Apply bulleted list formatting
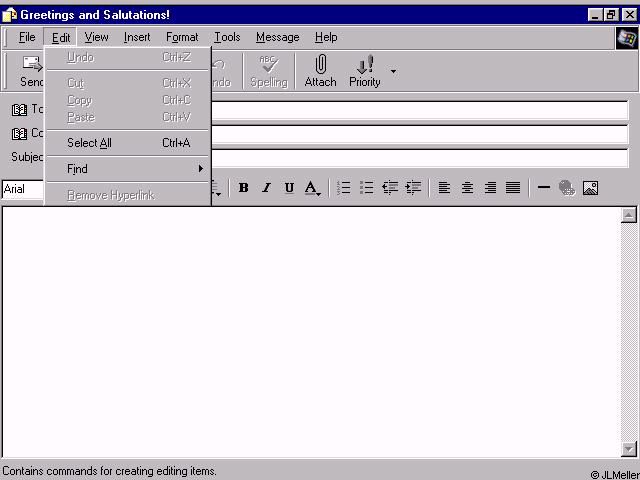The width and height of the screenshot is (640, 480). (367, 188)
